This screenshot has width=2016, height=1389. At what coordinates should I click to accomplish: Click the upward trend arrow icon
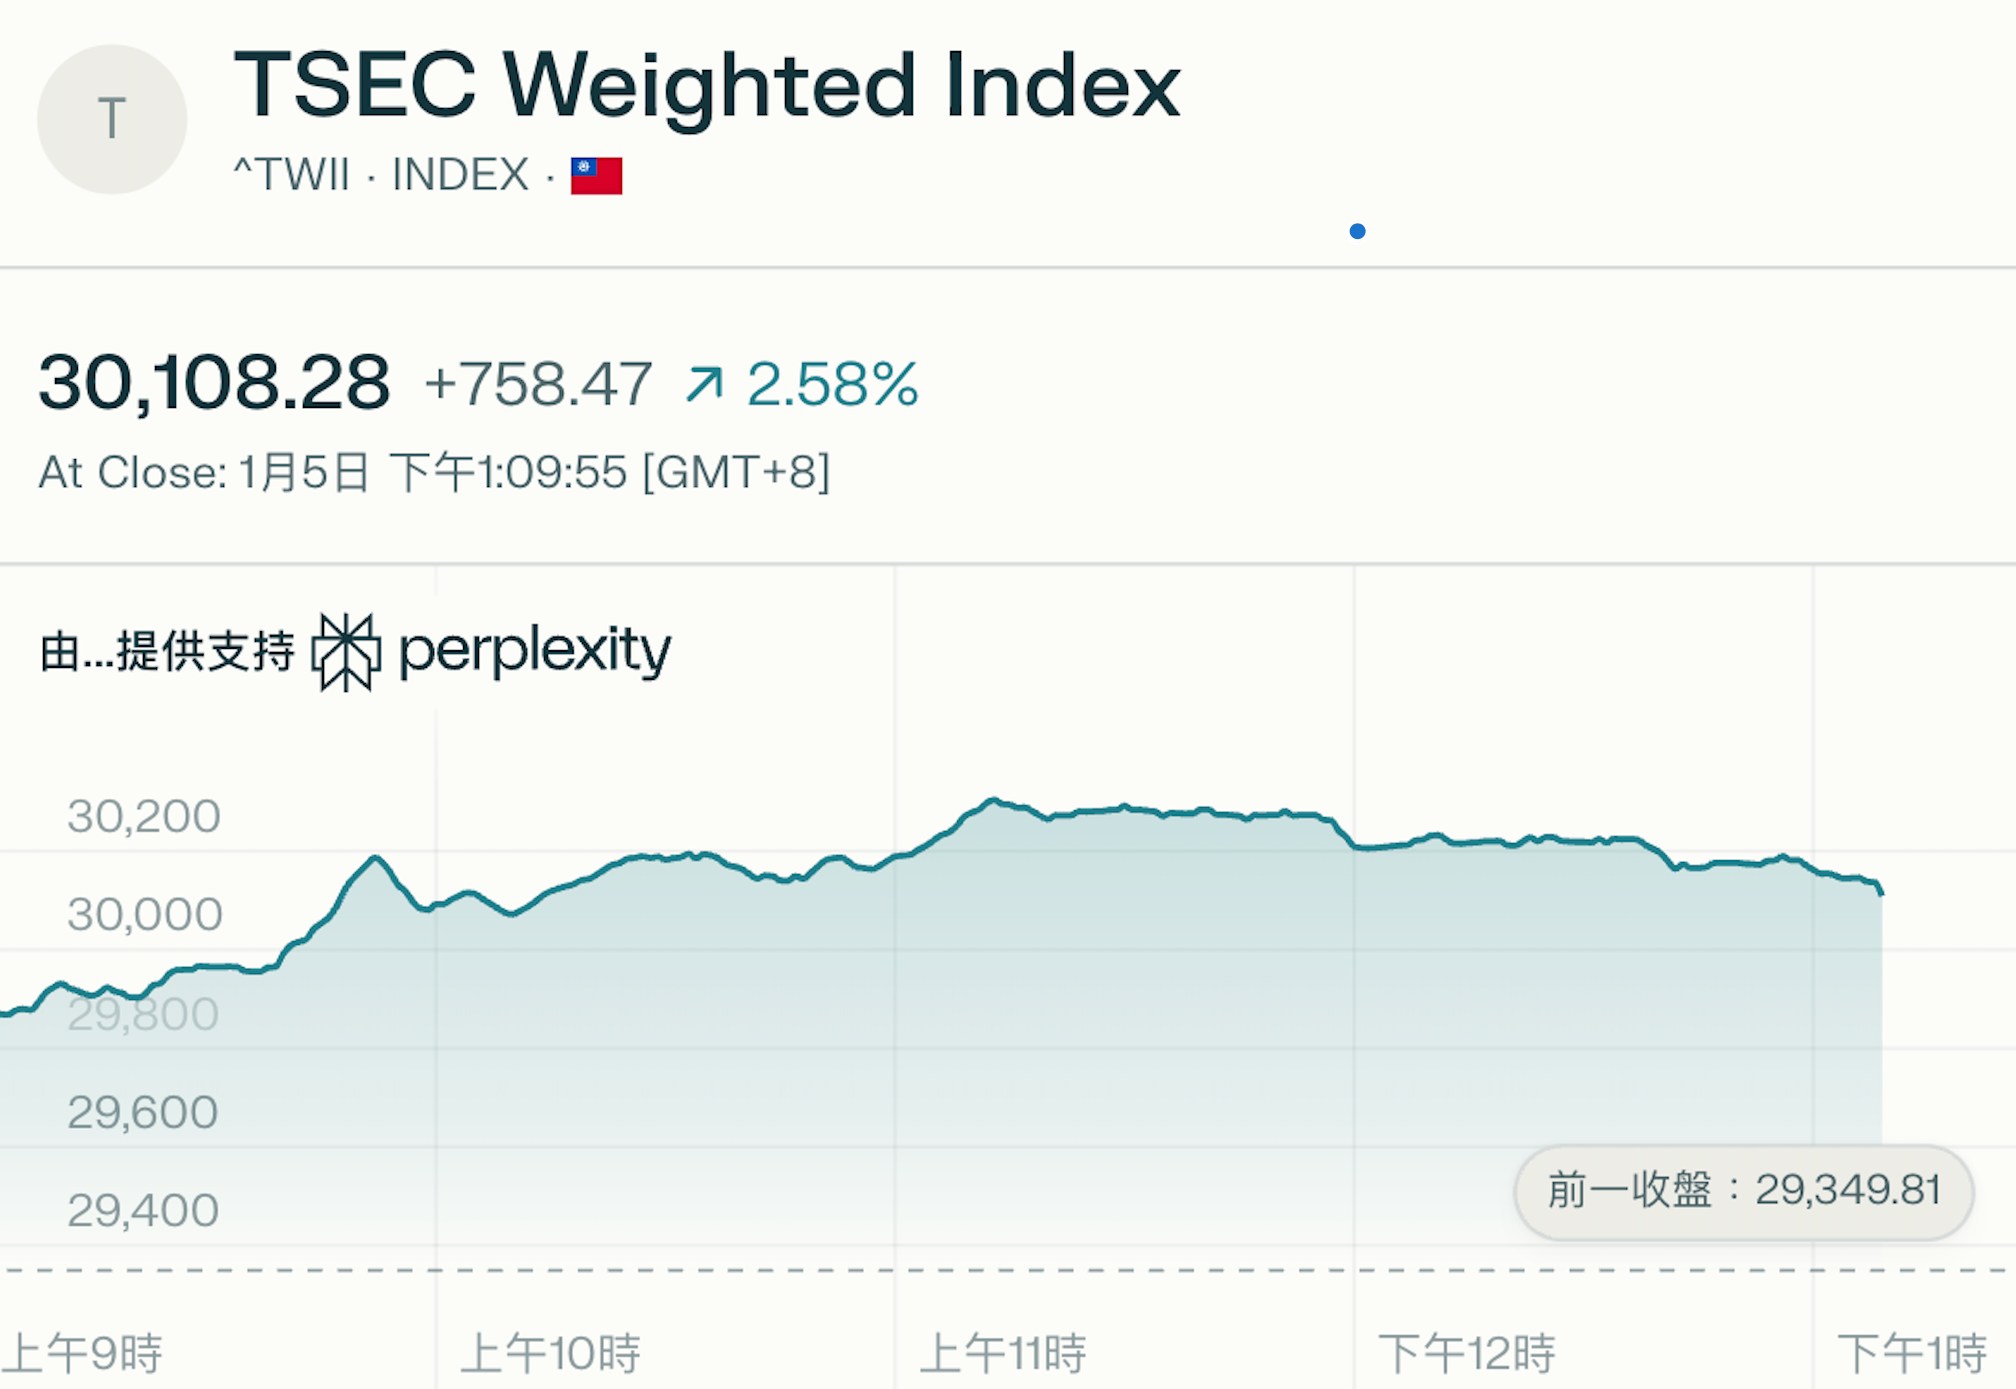[704, 384]
